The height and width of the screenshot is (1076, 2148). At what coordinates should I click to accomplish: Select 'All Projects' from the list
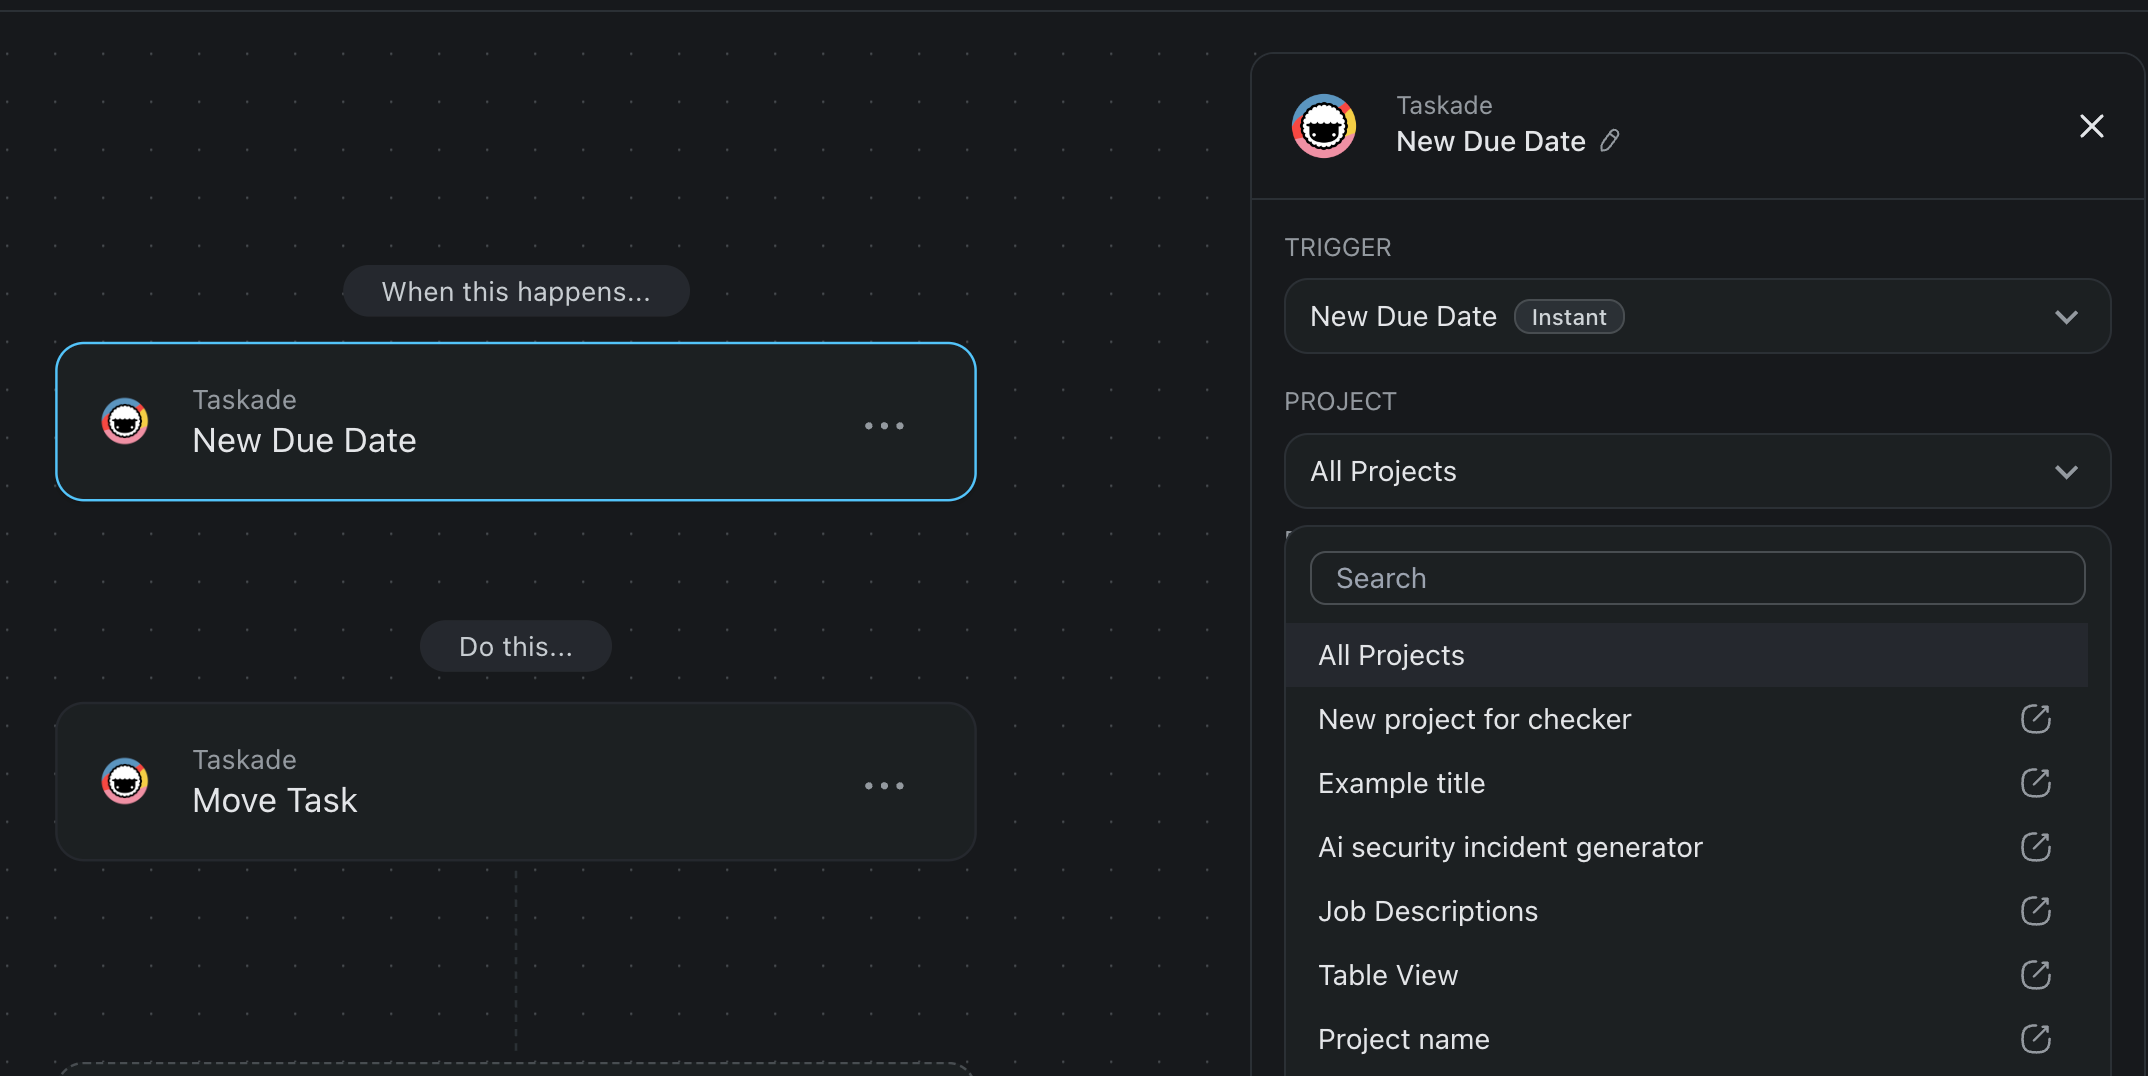(1687, 655)
